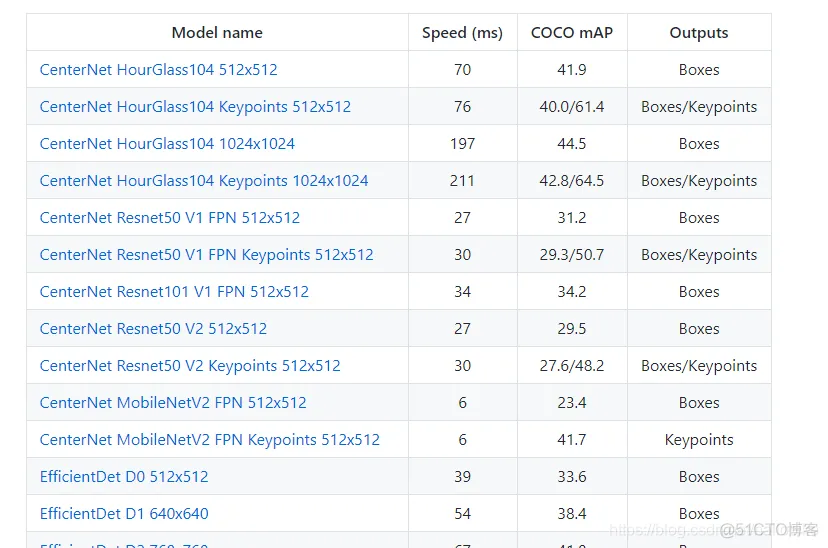
Task: Select Keypoints output for MobileNetV2 FPN Keypoints
Action: [699, 439]
